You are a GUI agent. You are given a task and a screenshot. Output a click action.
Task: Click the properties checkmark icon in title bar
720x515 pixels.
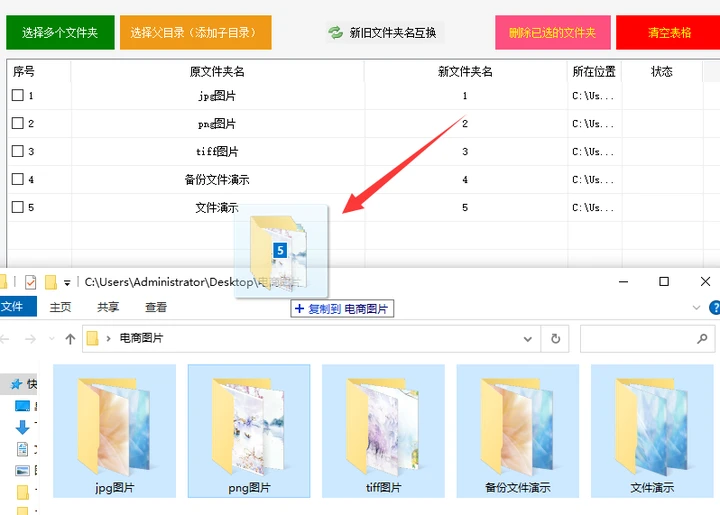[30, 282]
